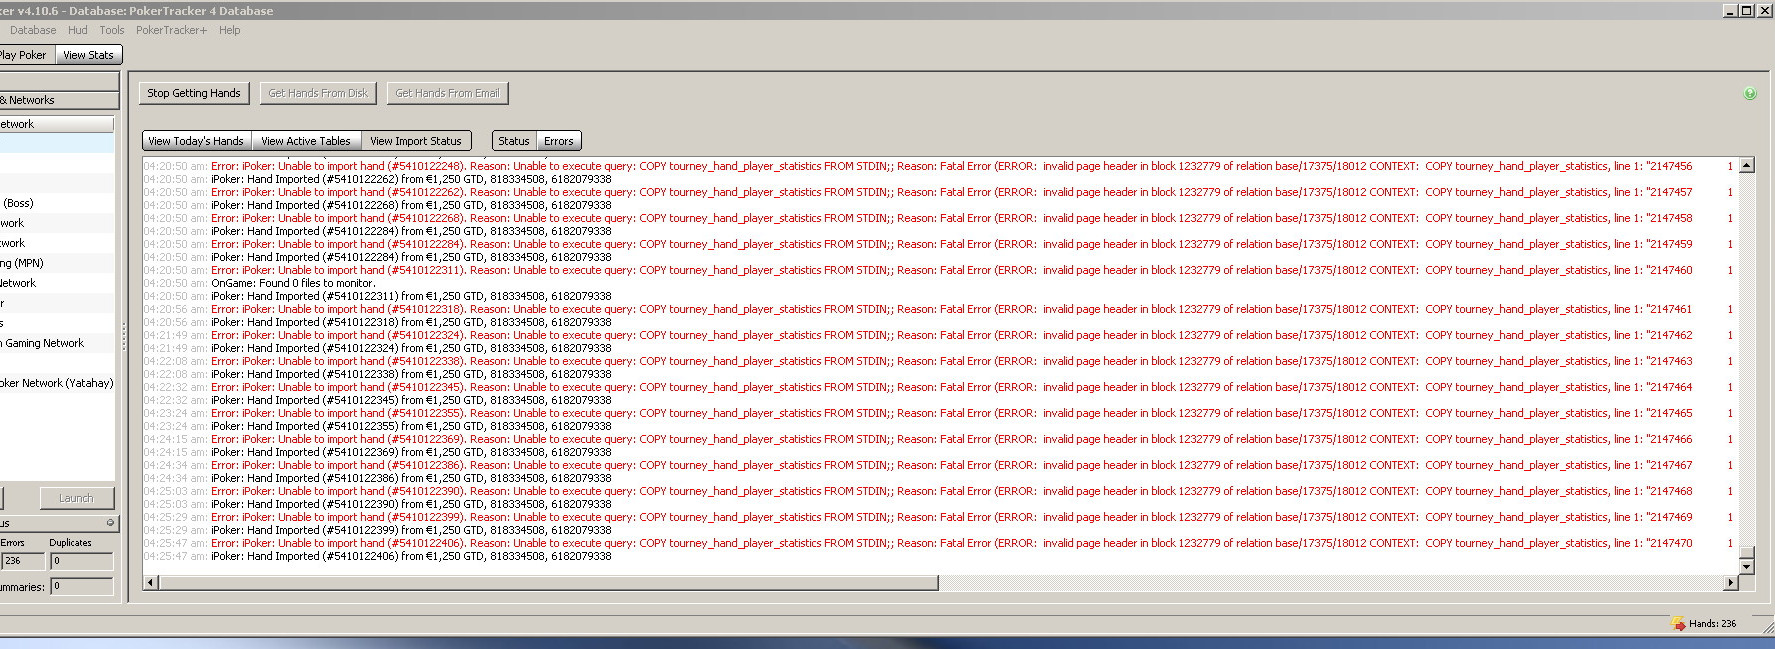1775x649 pixels.
Task: Show the Errors log view
Action: tap(559, 141)
